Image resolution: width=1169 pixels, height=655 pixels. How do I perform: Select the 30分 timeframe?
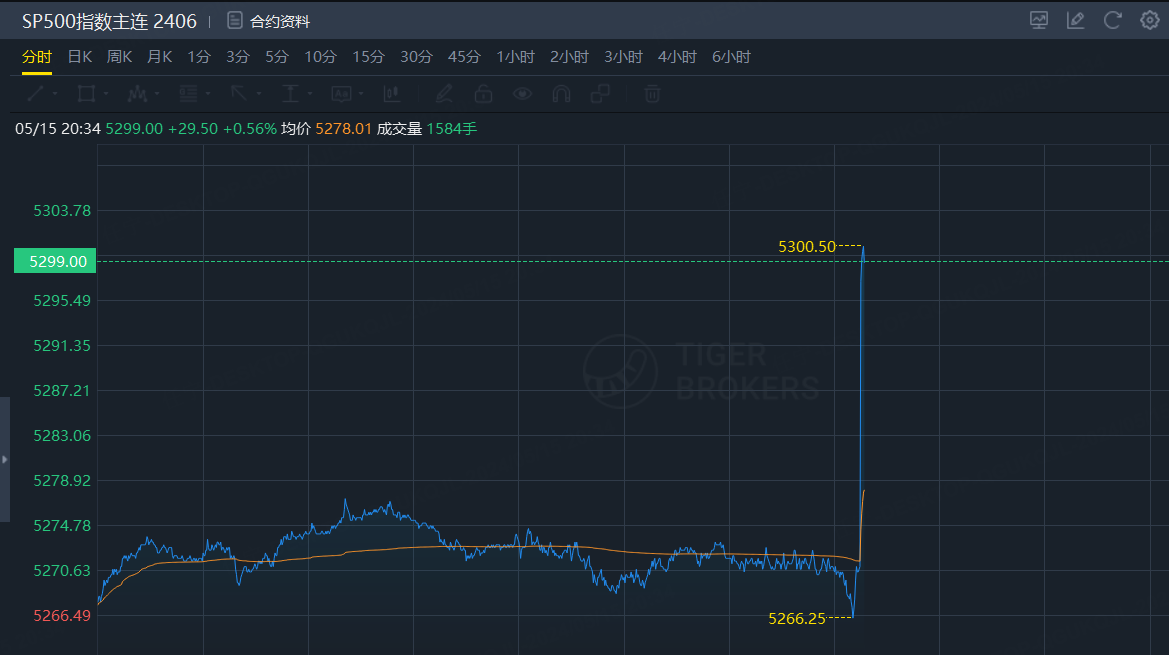pyautogui.click(x=416, y=57)
